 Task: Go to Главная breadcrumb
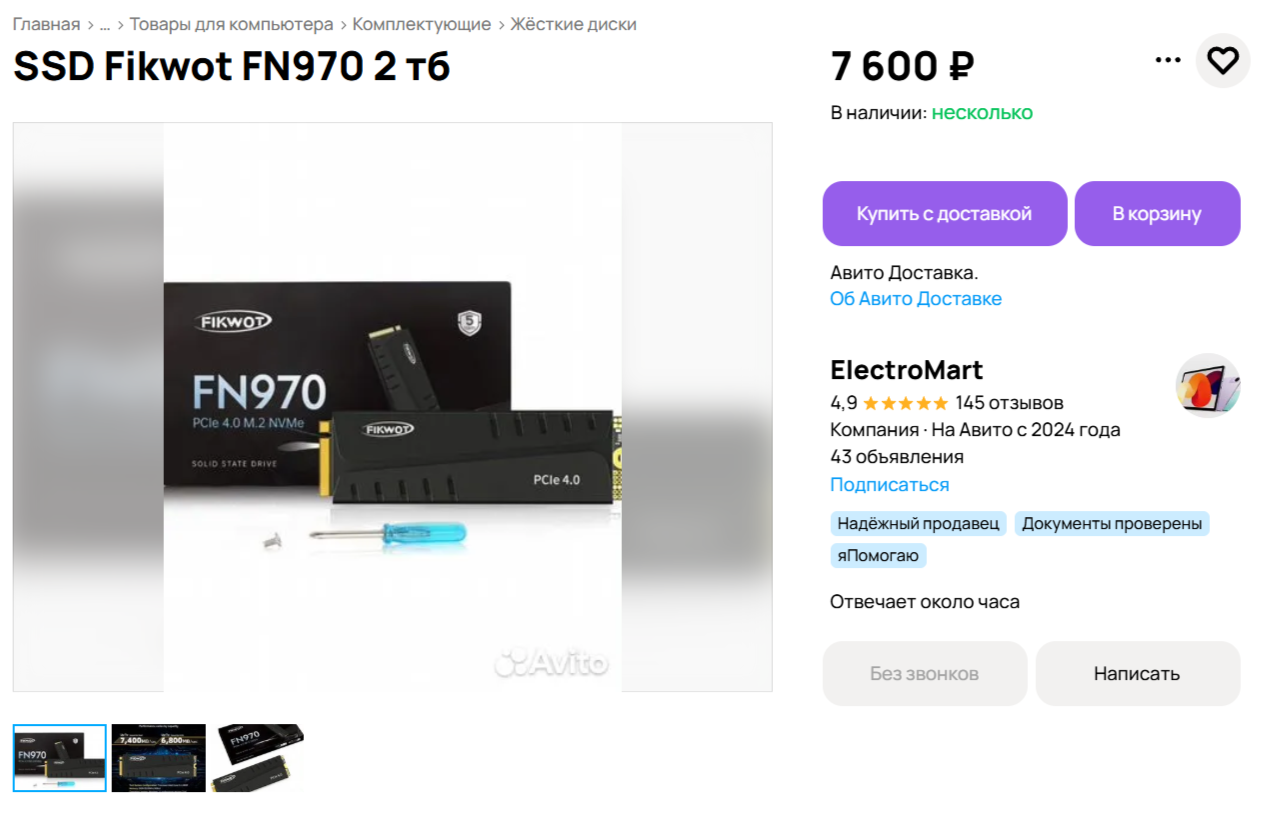point(46,24)
